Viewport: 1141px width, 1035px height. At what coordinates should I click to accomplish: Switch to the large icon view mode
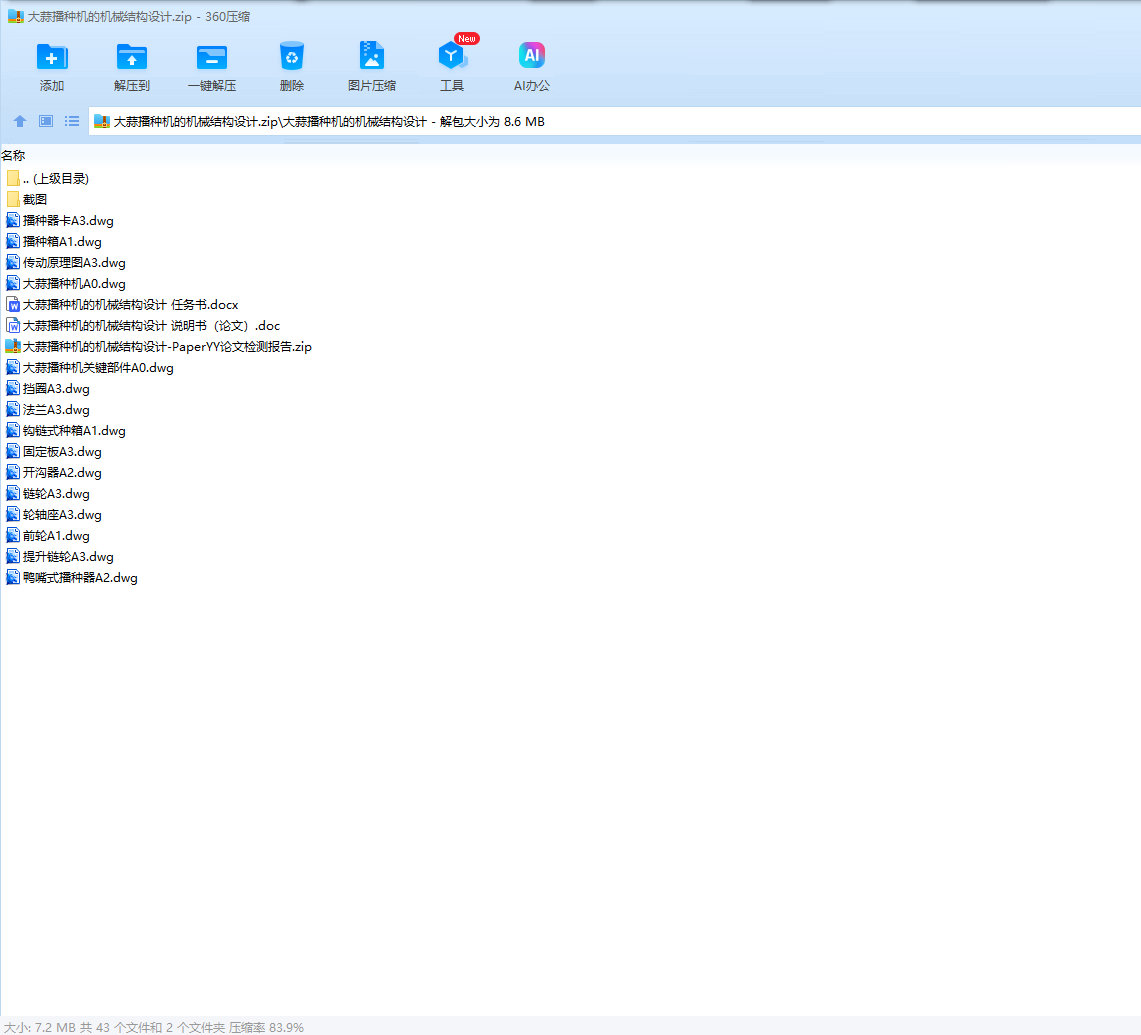(x=46, y=121)
